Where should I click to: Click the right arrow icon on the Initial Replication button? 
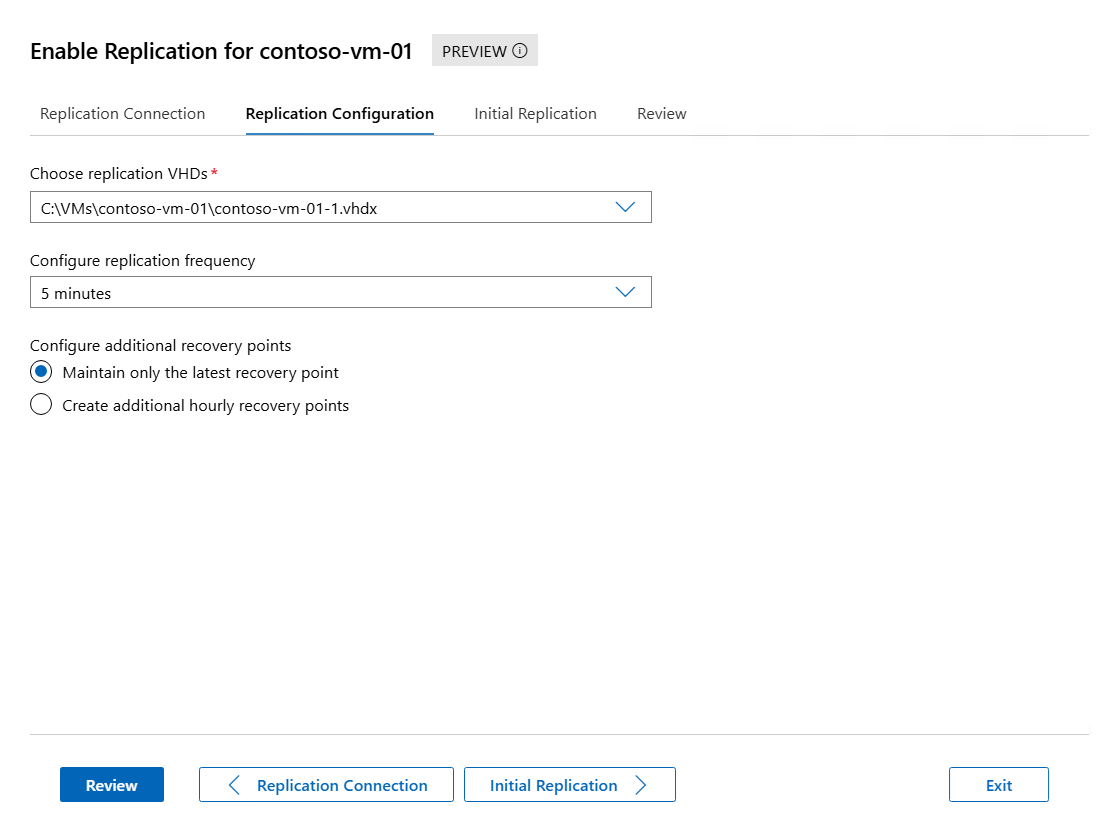pos(641,785)
